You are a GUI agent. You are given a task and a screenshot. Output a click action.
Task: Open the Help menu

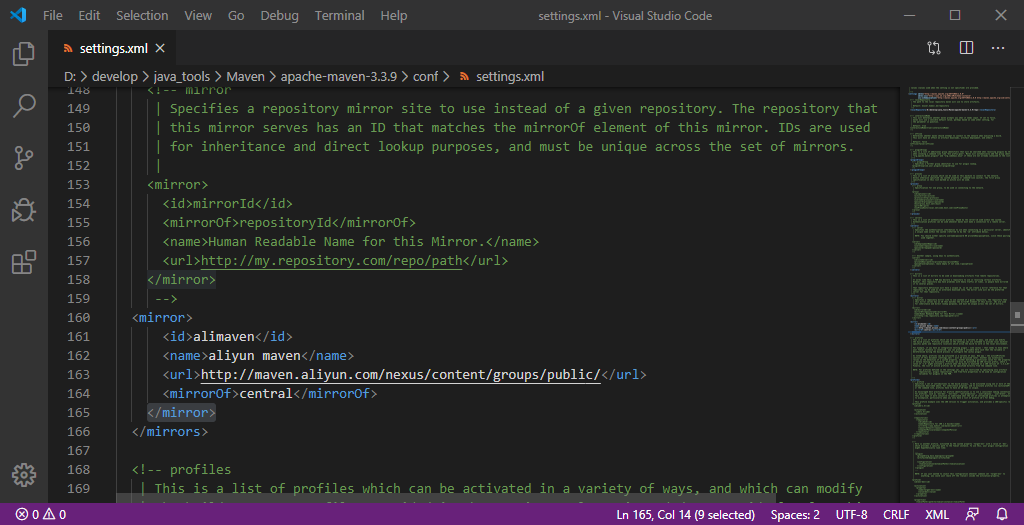pyautogui.click(x=394, y=15)
